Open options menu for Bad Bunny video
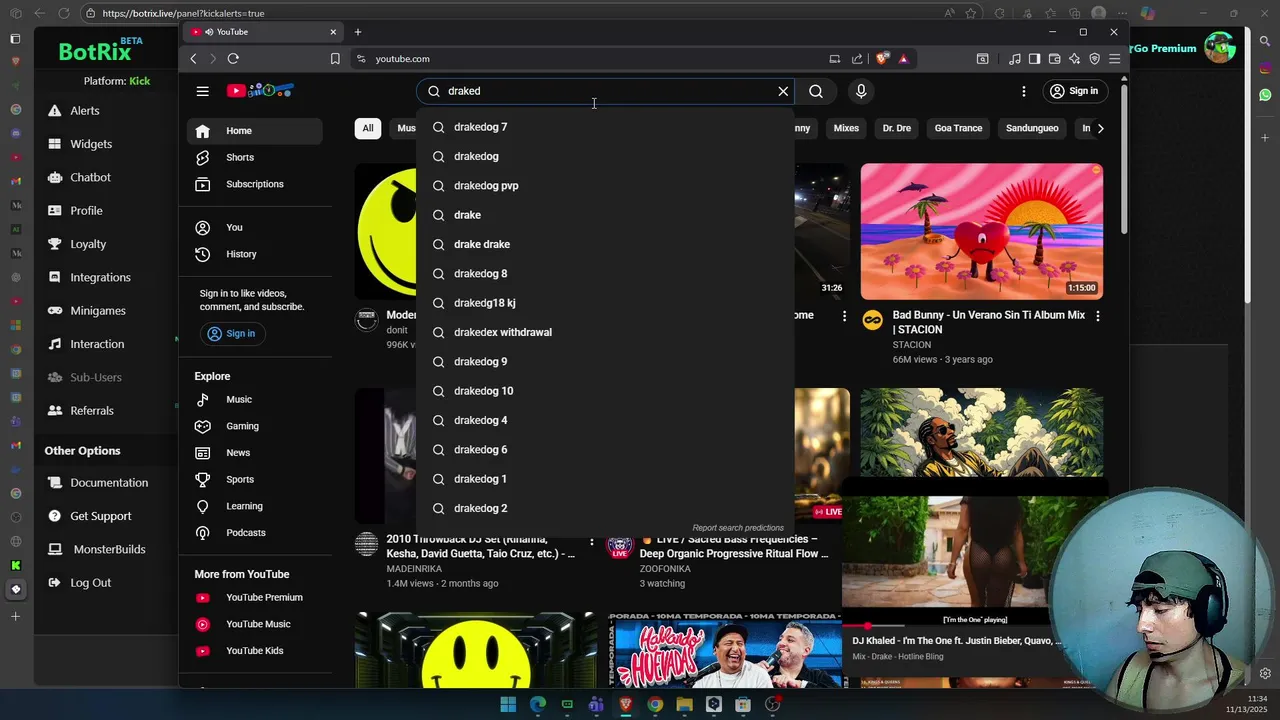 (1097, 316)
